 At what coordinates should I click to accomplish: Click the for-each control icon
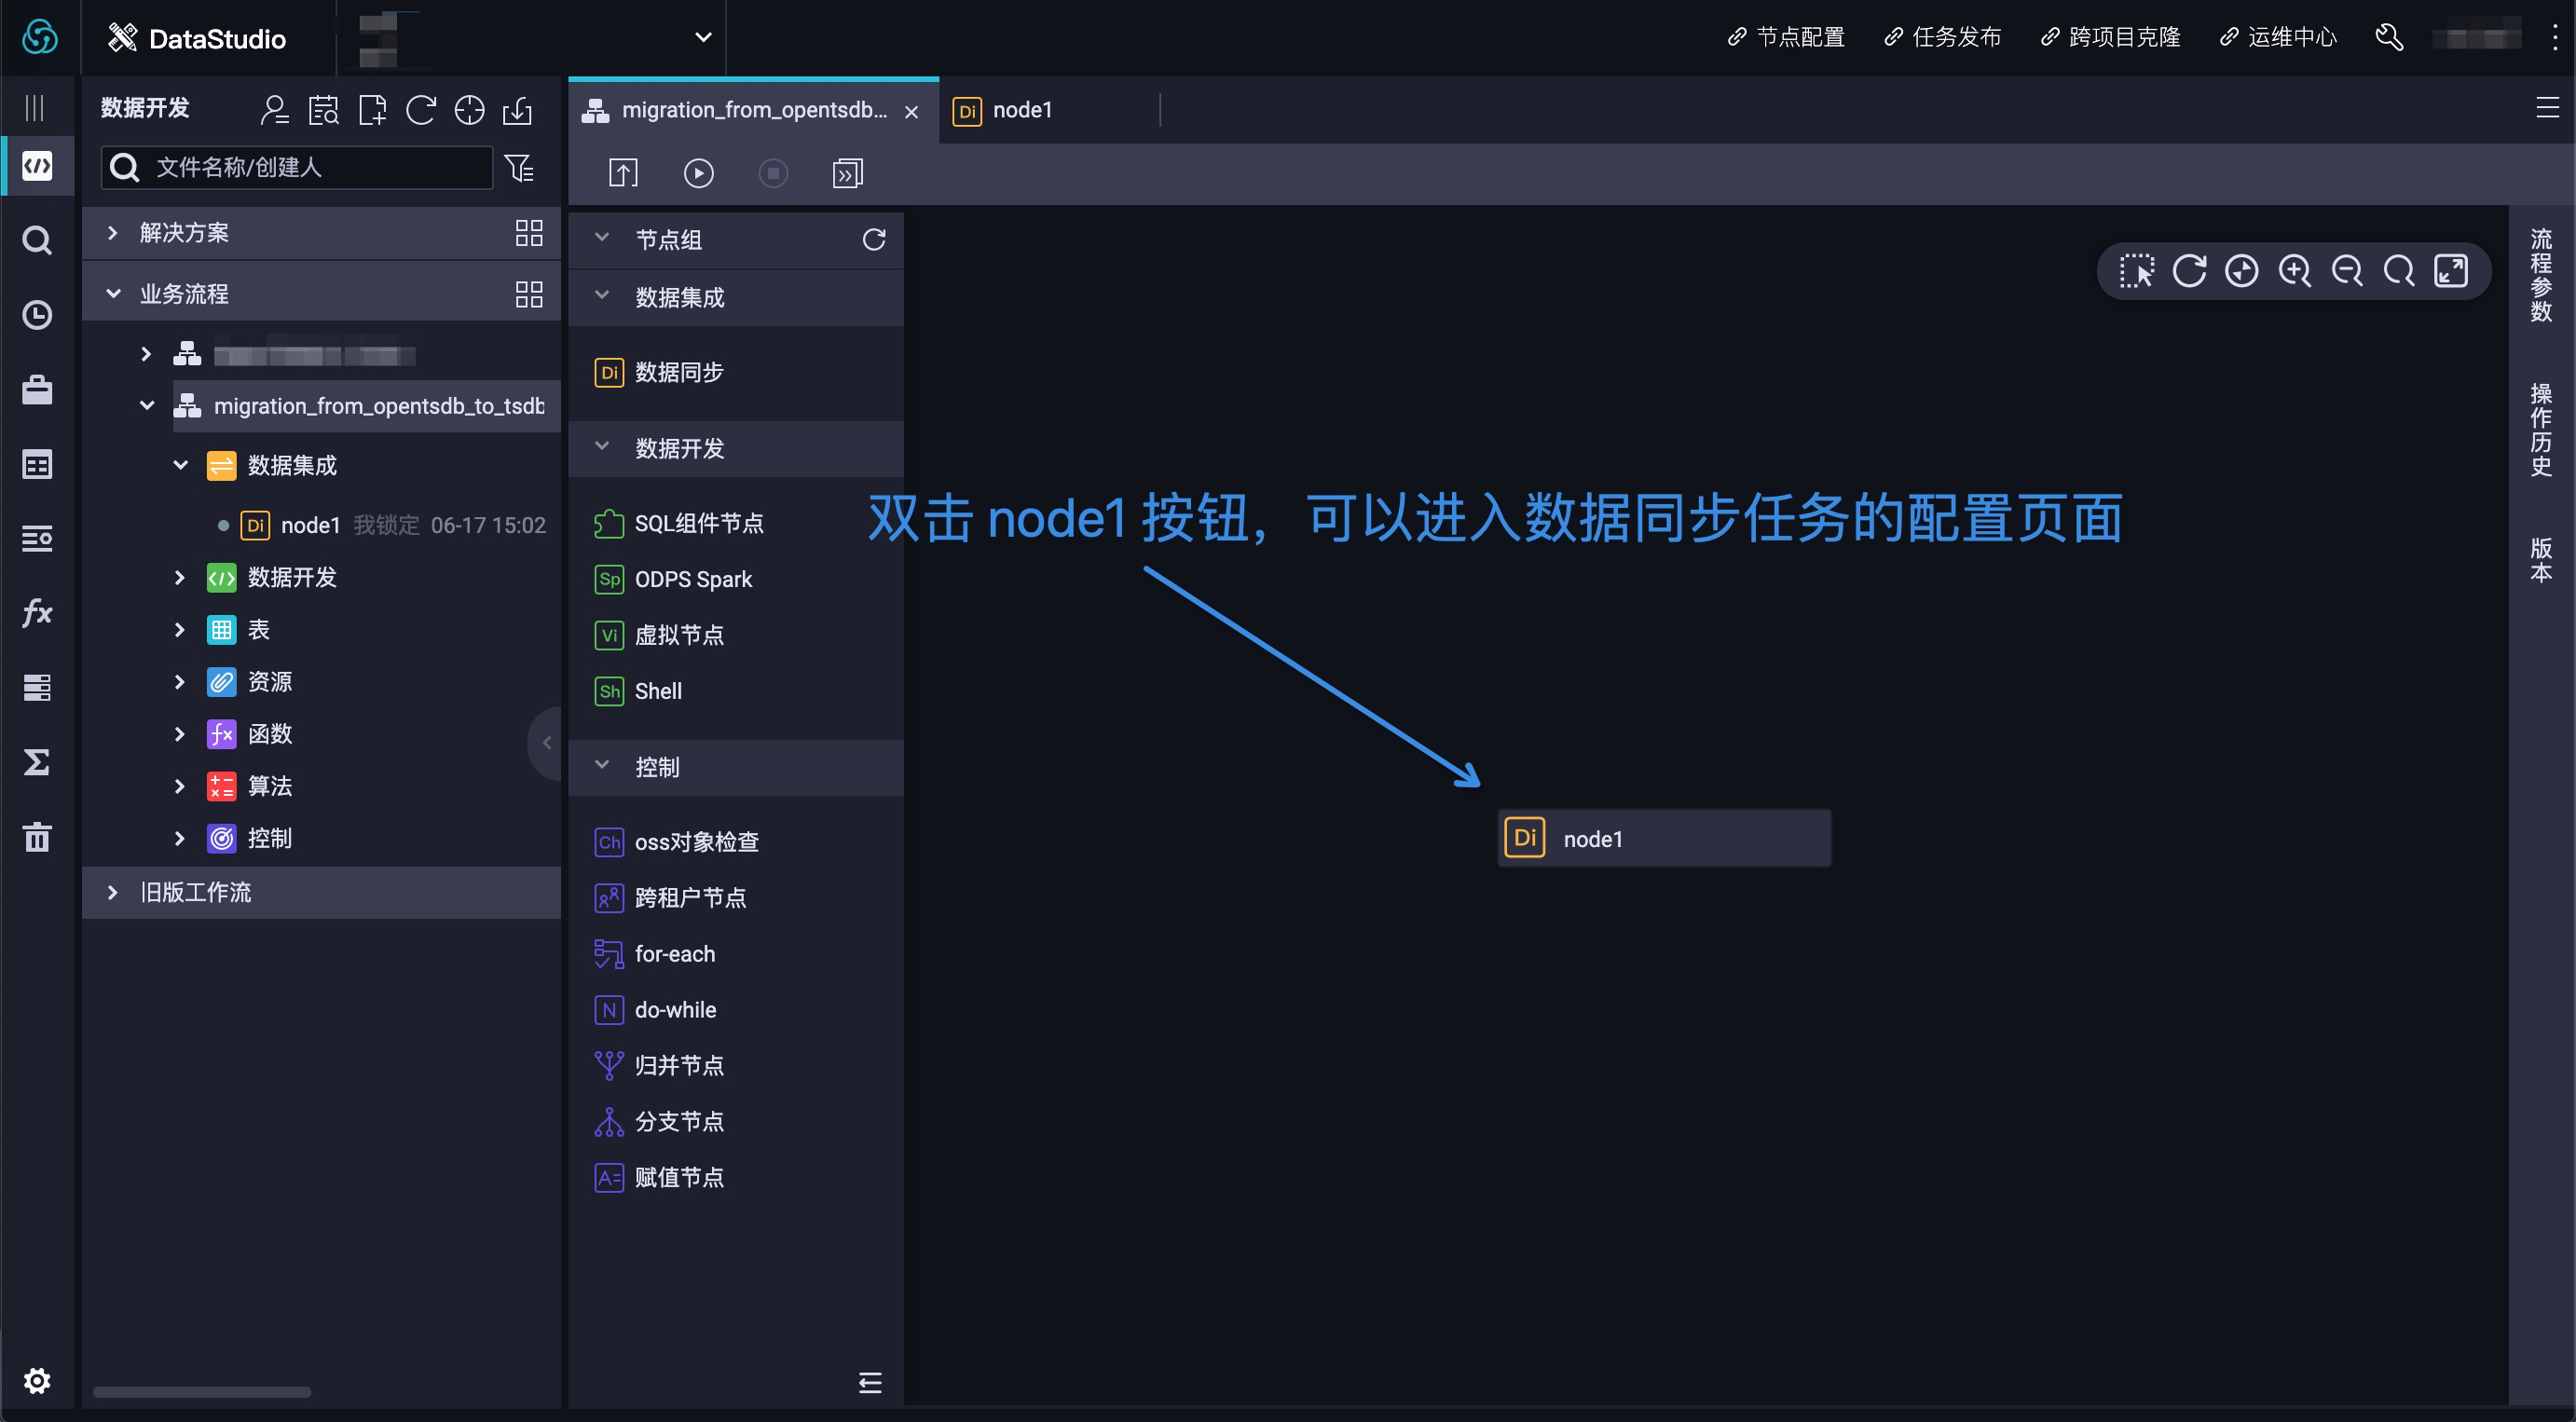tap(608, 952)
